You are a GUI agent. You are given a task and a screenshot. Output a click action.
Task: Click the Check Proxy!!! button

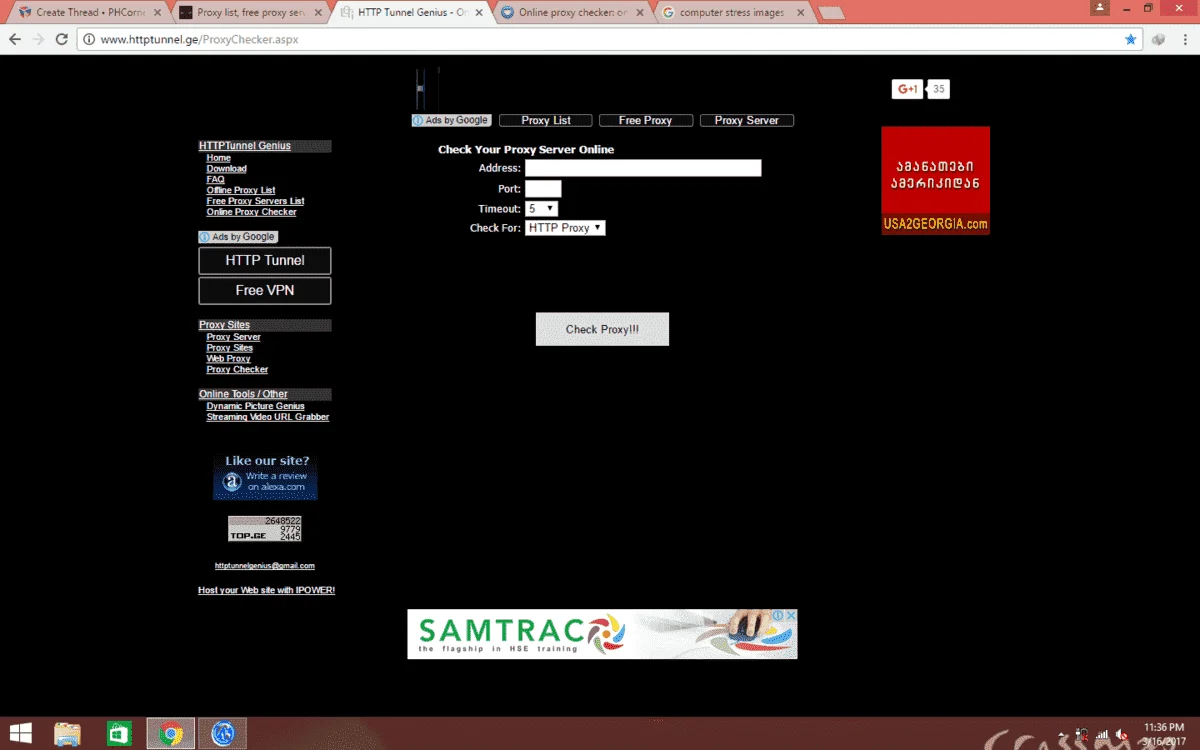click(602, 329)
